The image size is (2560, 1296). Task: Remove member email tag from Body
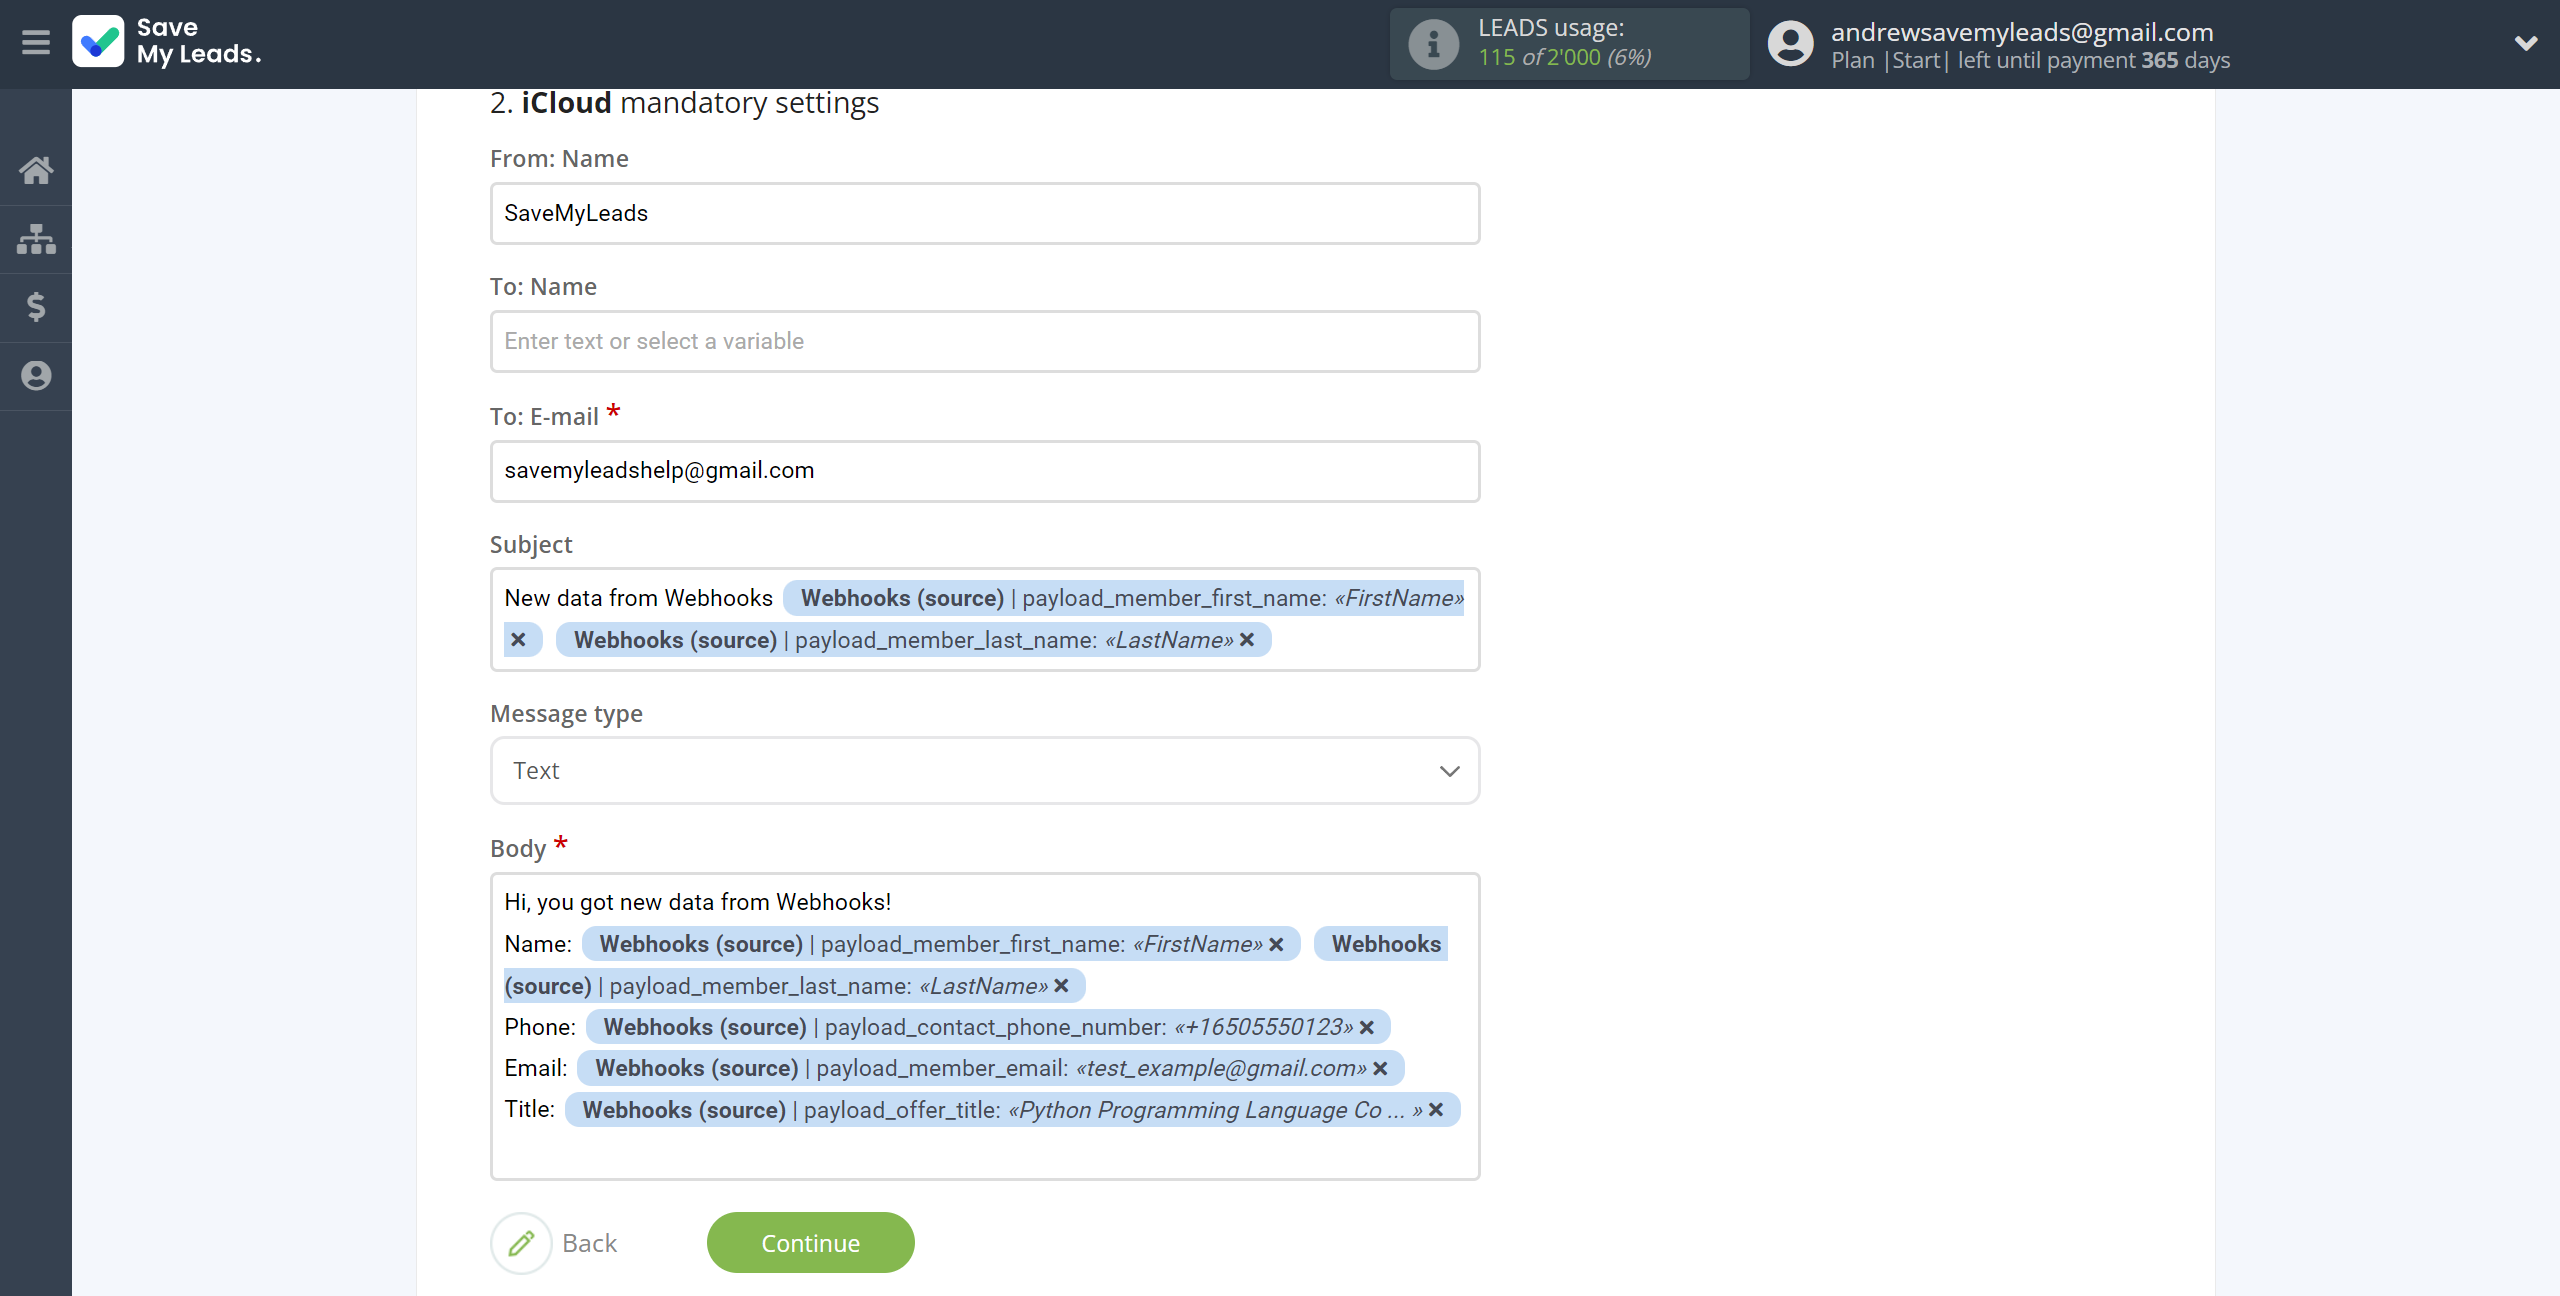click(1380, 1069)
